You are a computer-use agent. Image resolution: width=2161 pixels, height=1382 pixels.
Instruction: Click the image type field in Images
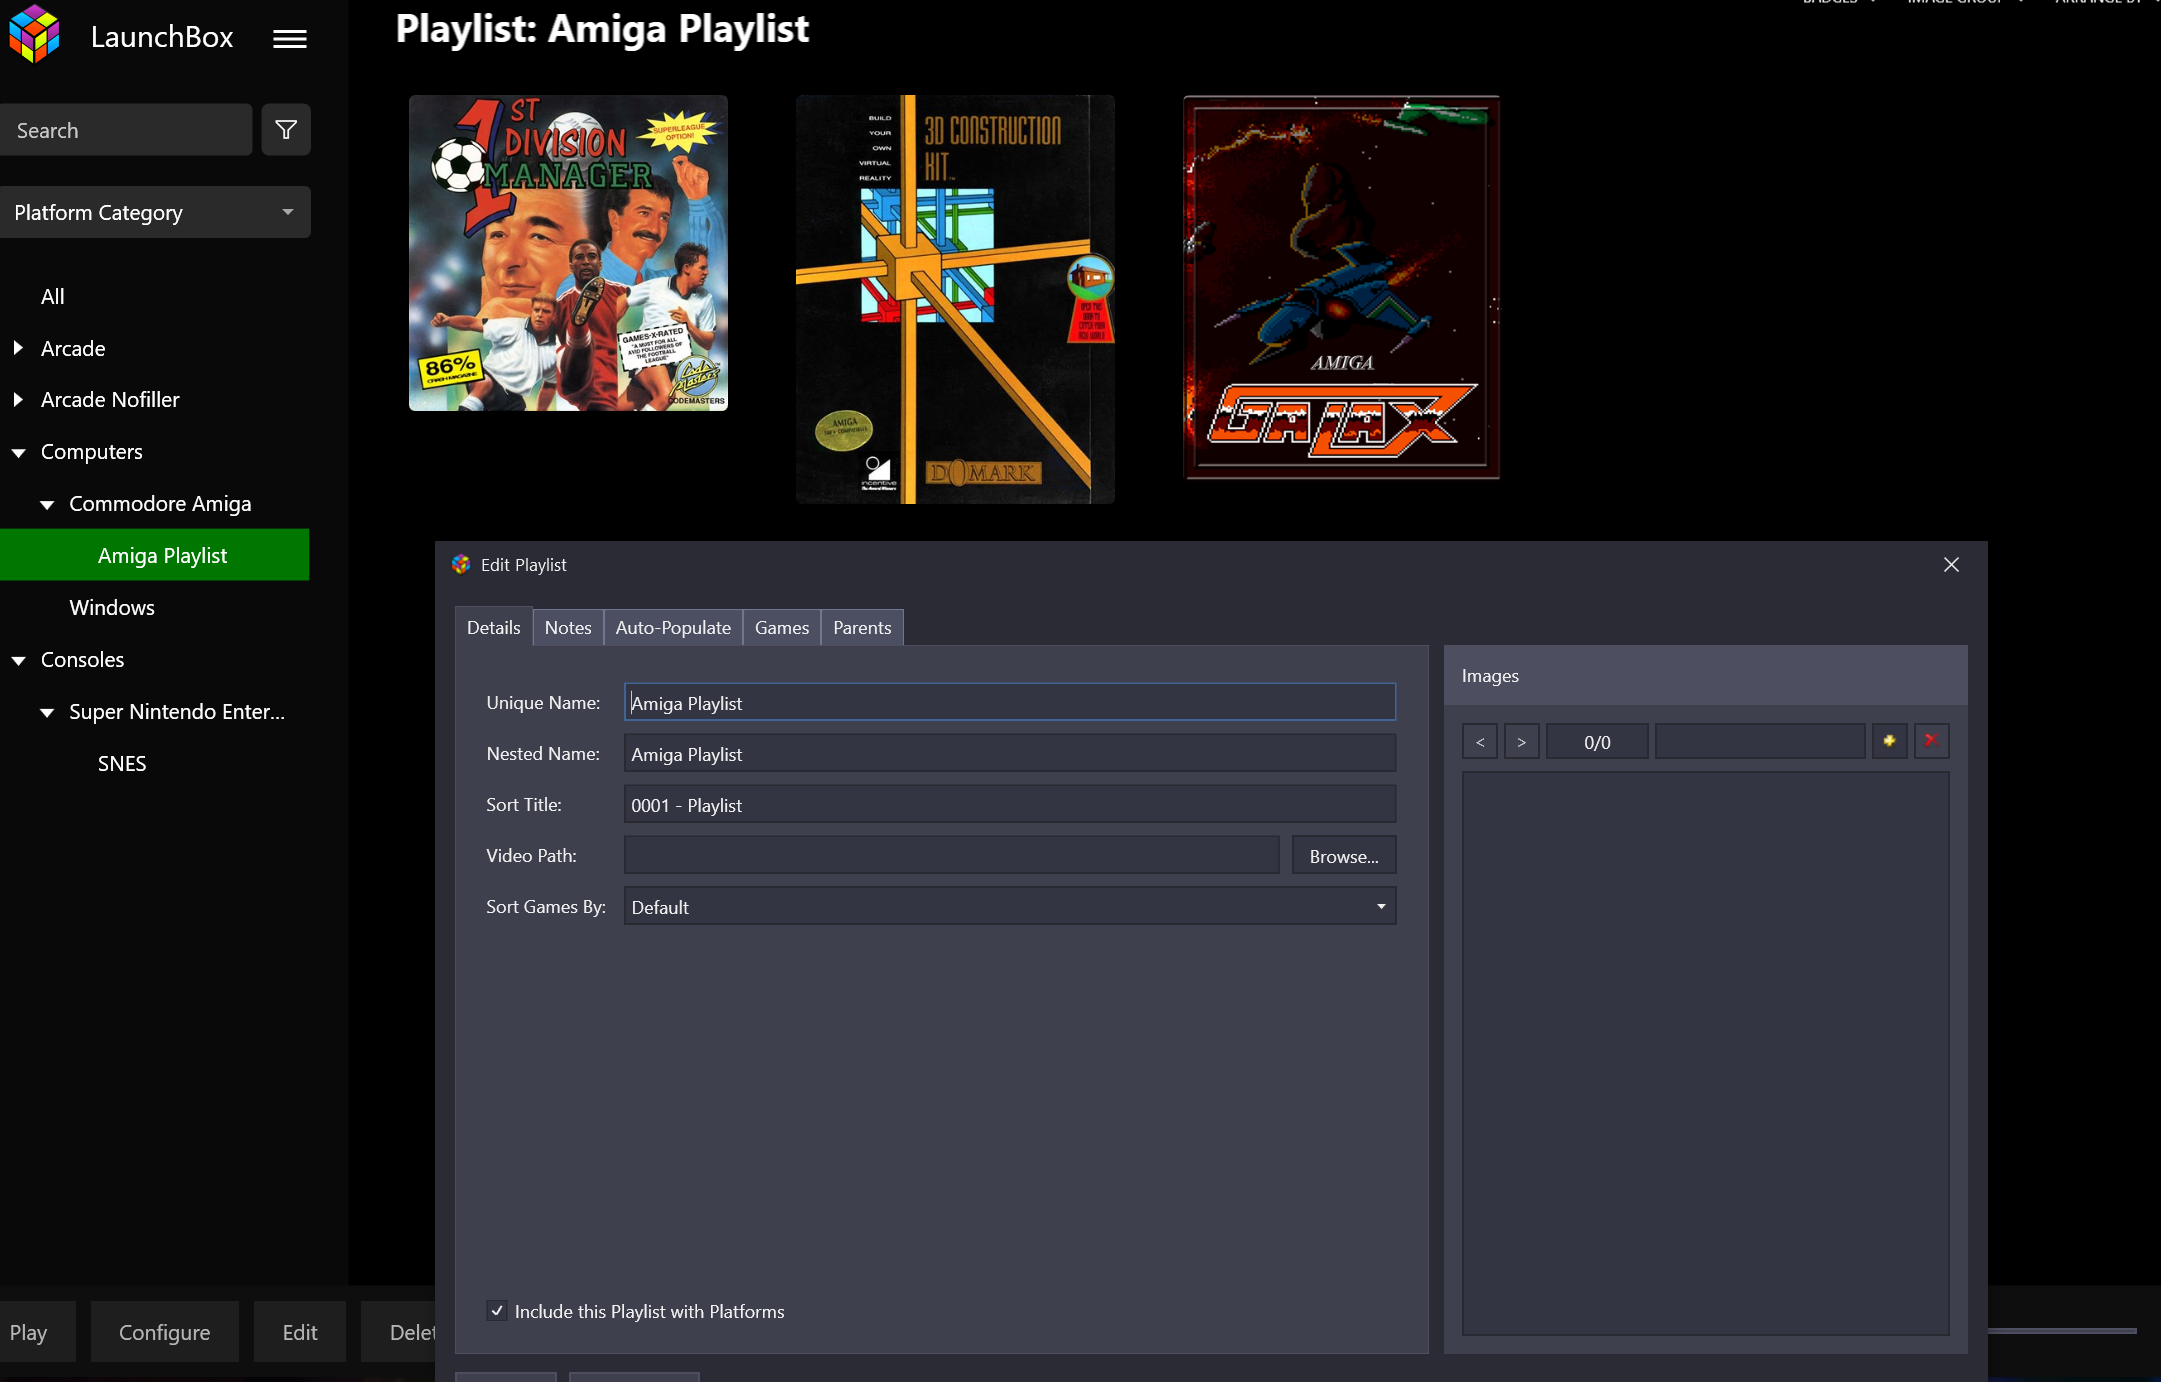[1760, 742]
